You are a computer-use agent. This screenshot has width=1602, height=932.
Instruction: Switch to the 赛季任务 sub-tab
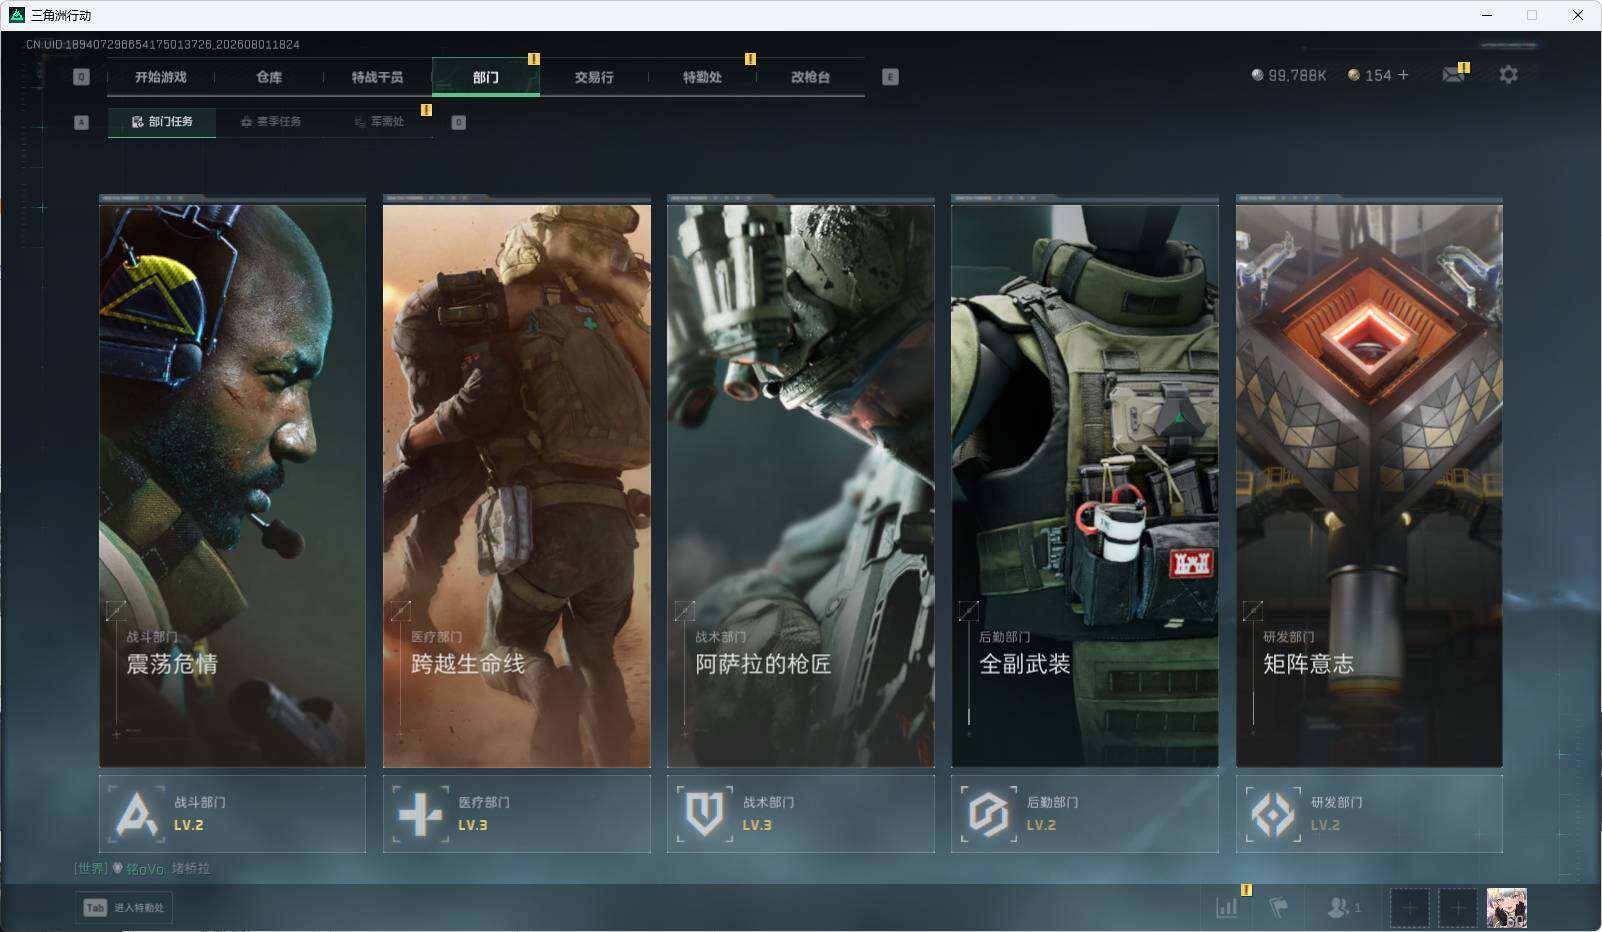[271, 122]
